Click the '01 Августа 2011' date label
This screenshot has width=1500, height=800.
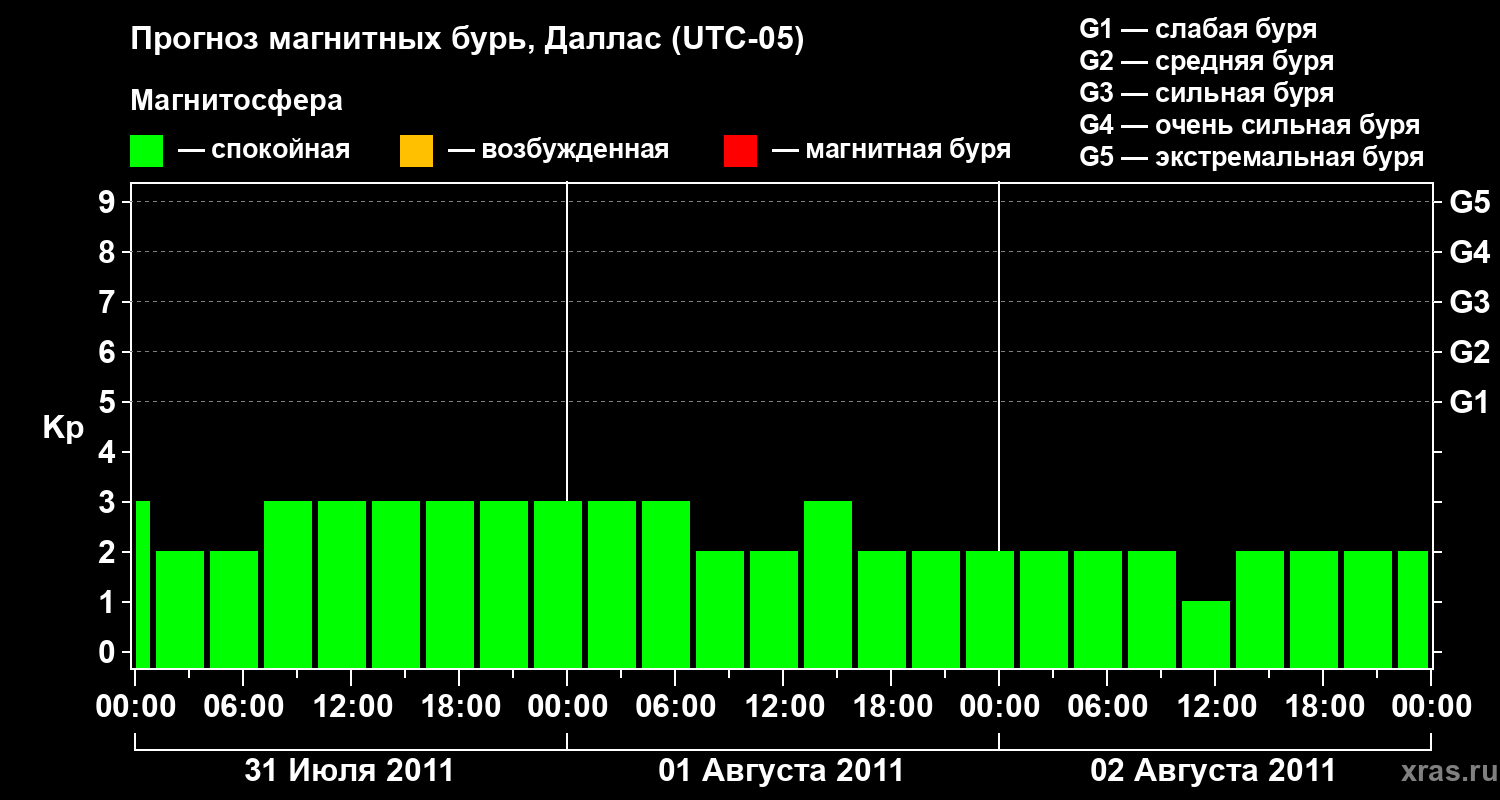pyautogui.click(x=781, y=771)
